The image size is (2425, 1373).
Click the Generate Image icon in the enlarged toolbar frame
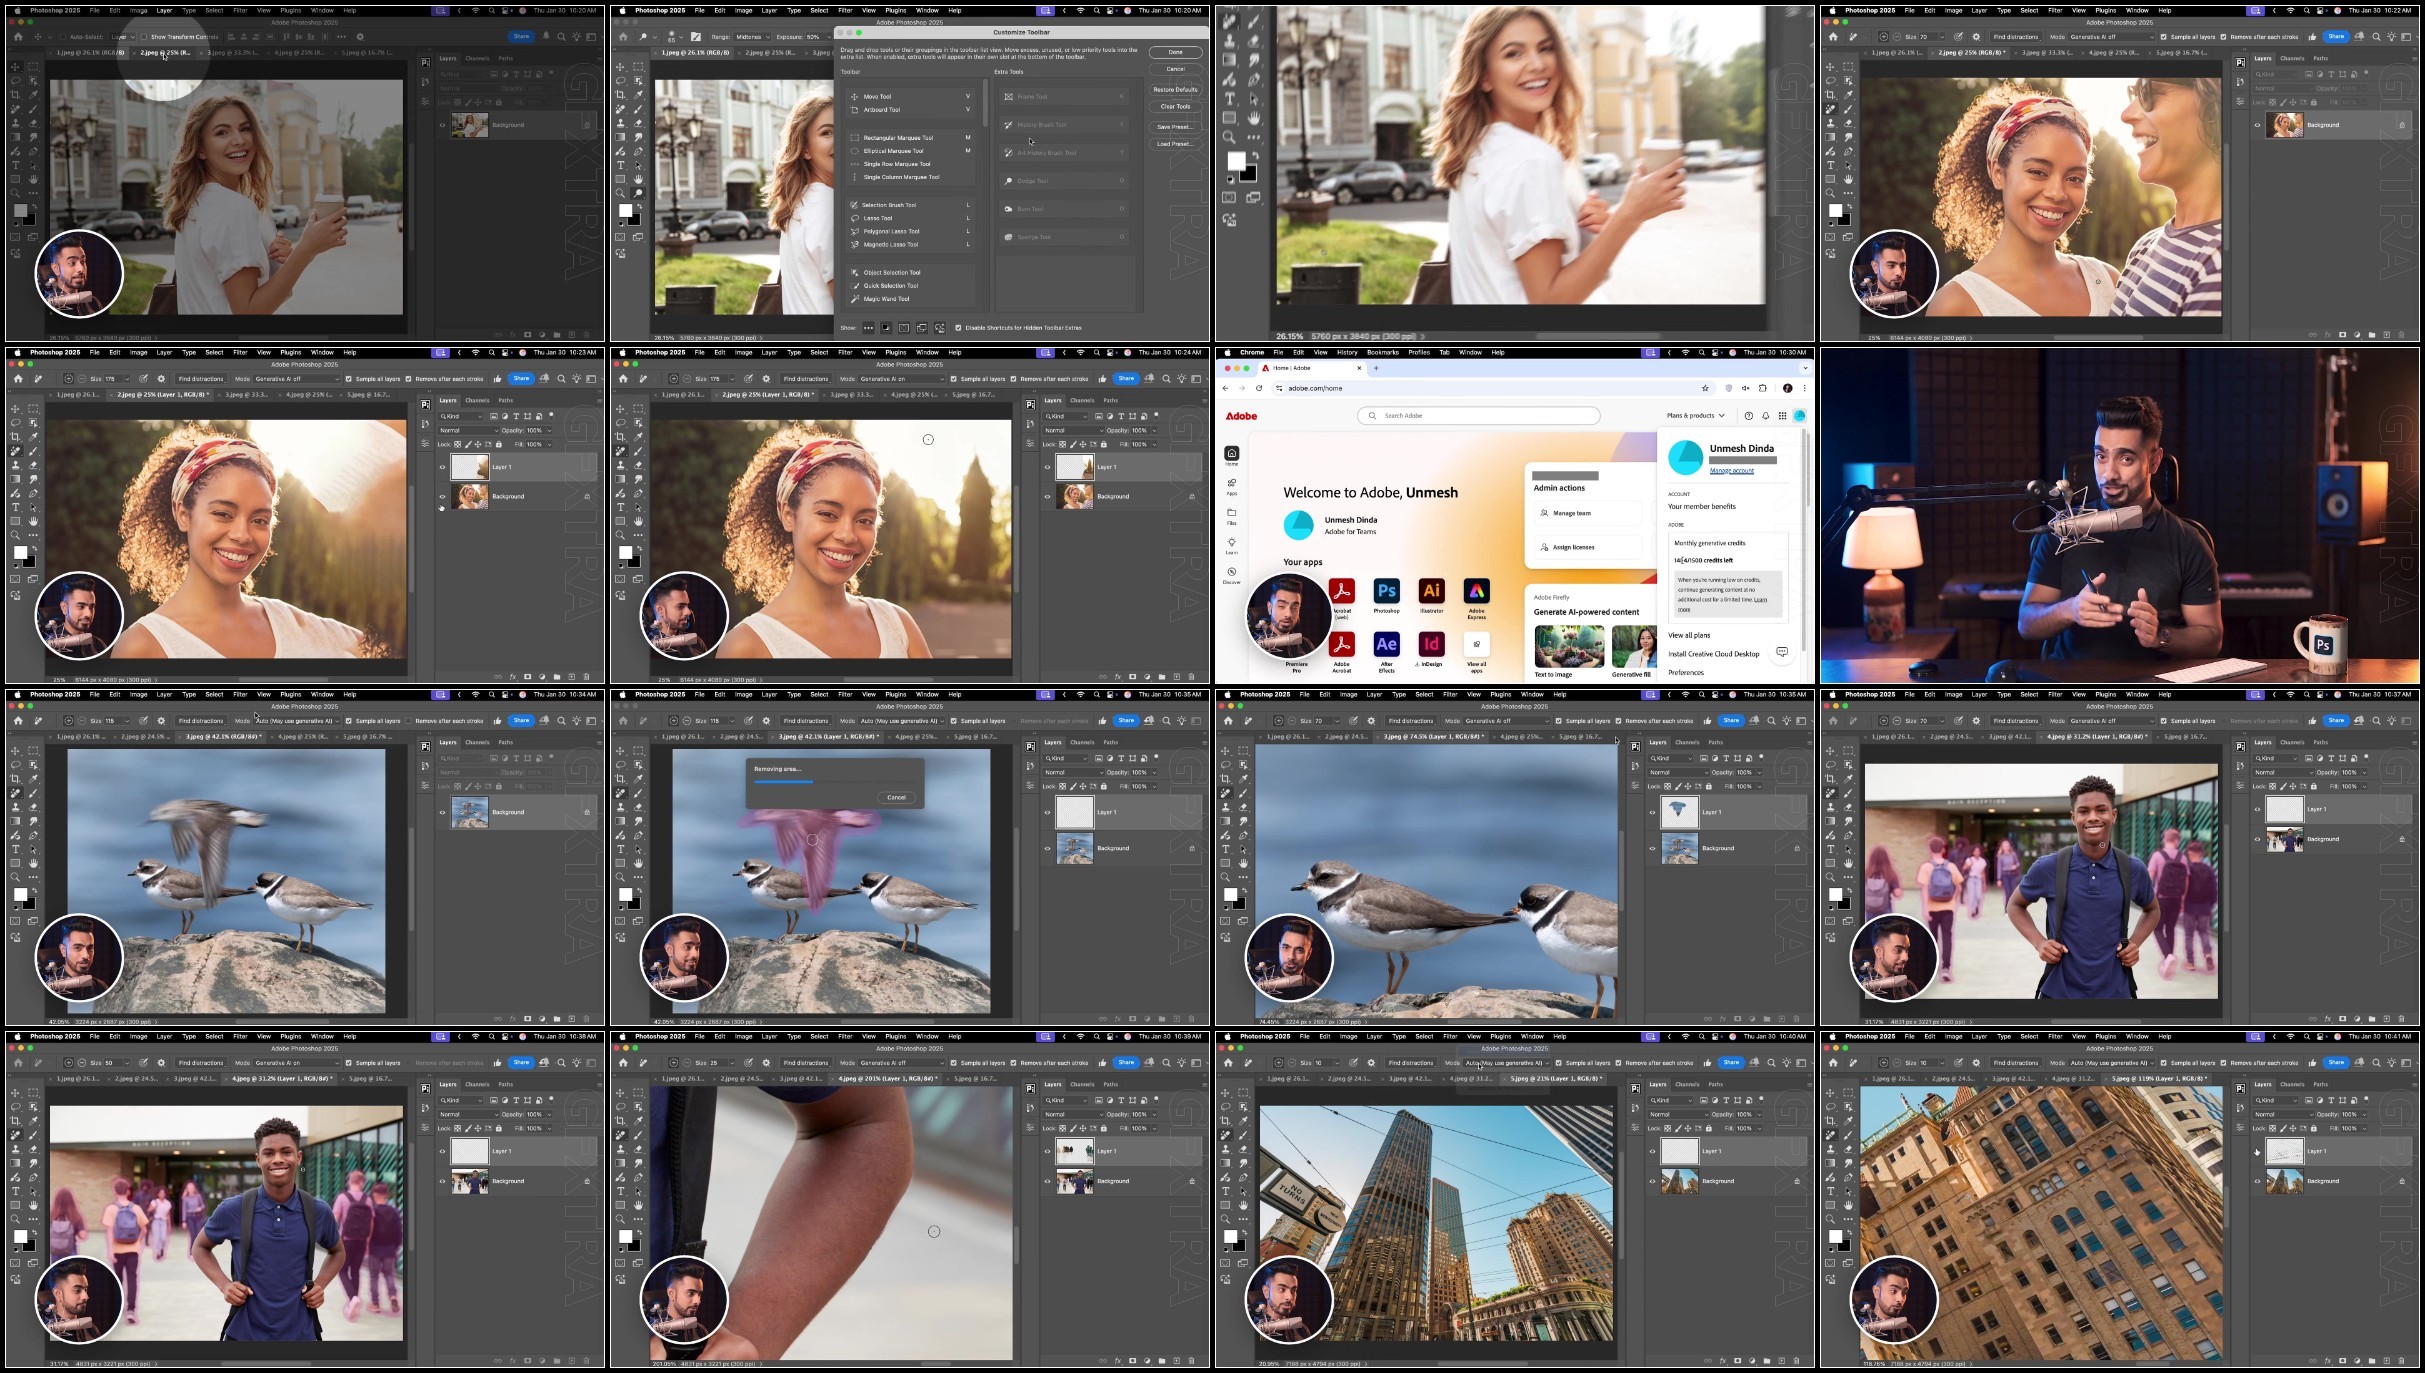click(1229, 220)
